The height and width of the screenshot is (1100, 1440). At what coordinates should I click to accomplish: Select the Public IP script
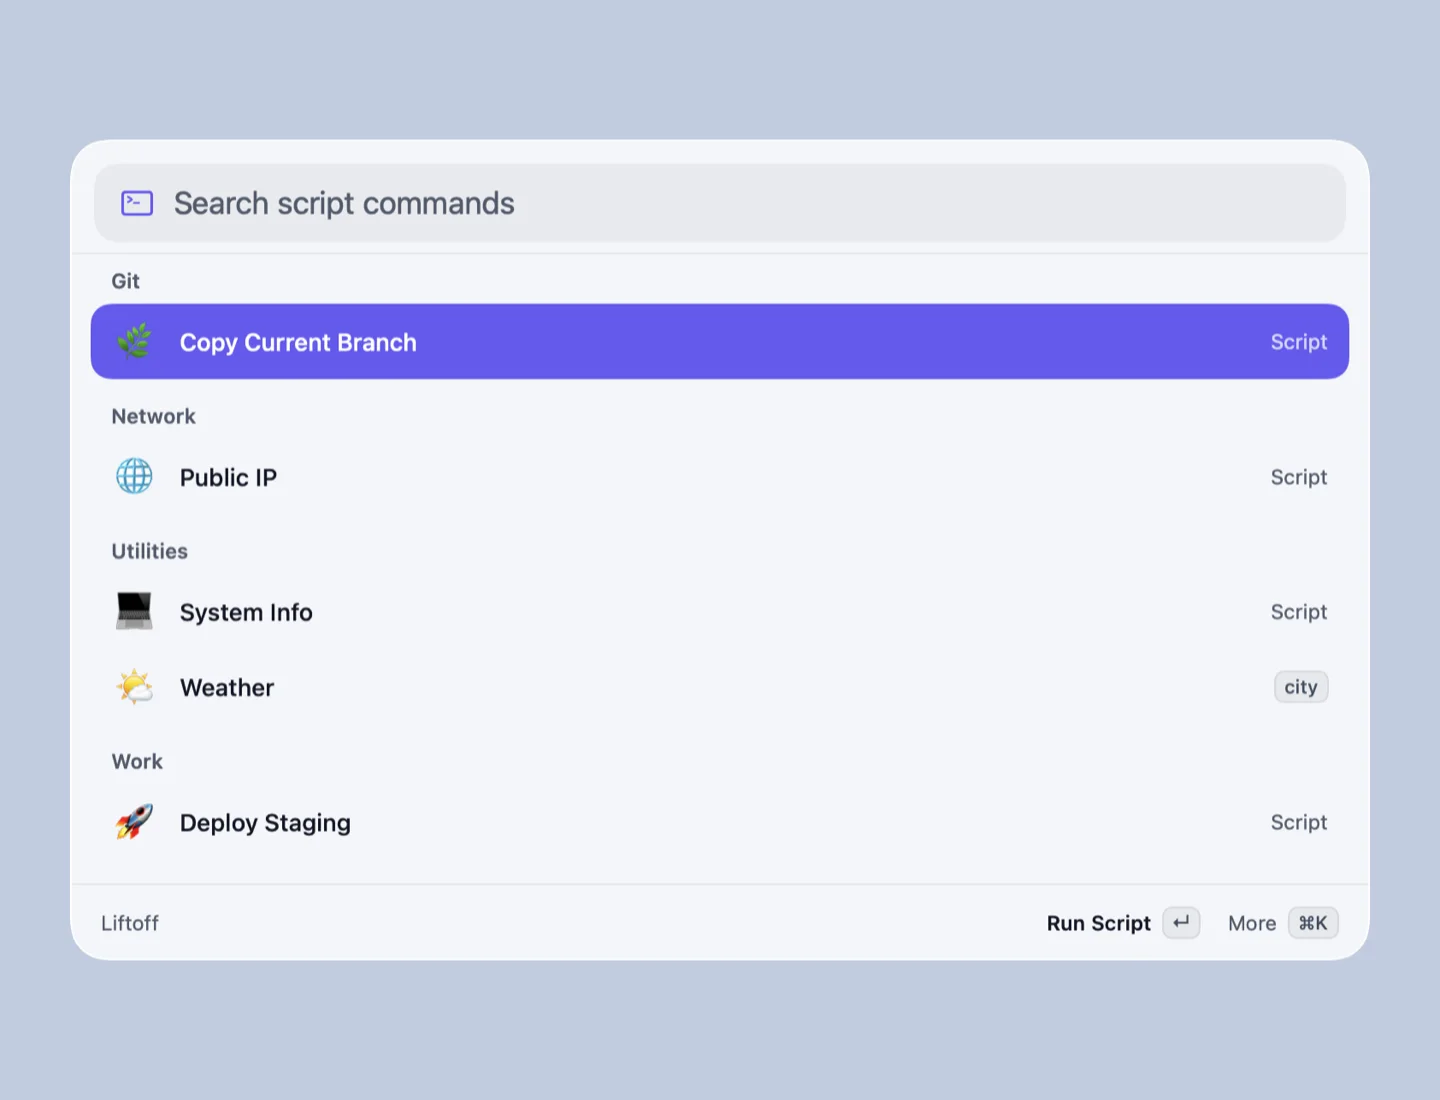(x=720, y=477)
